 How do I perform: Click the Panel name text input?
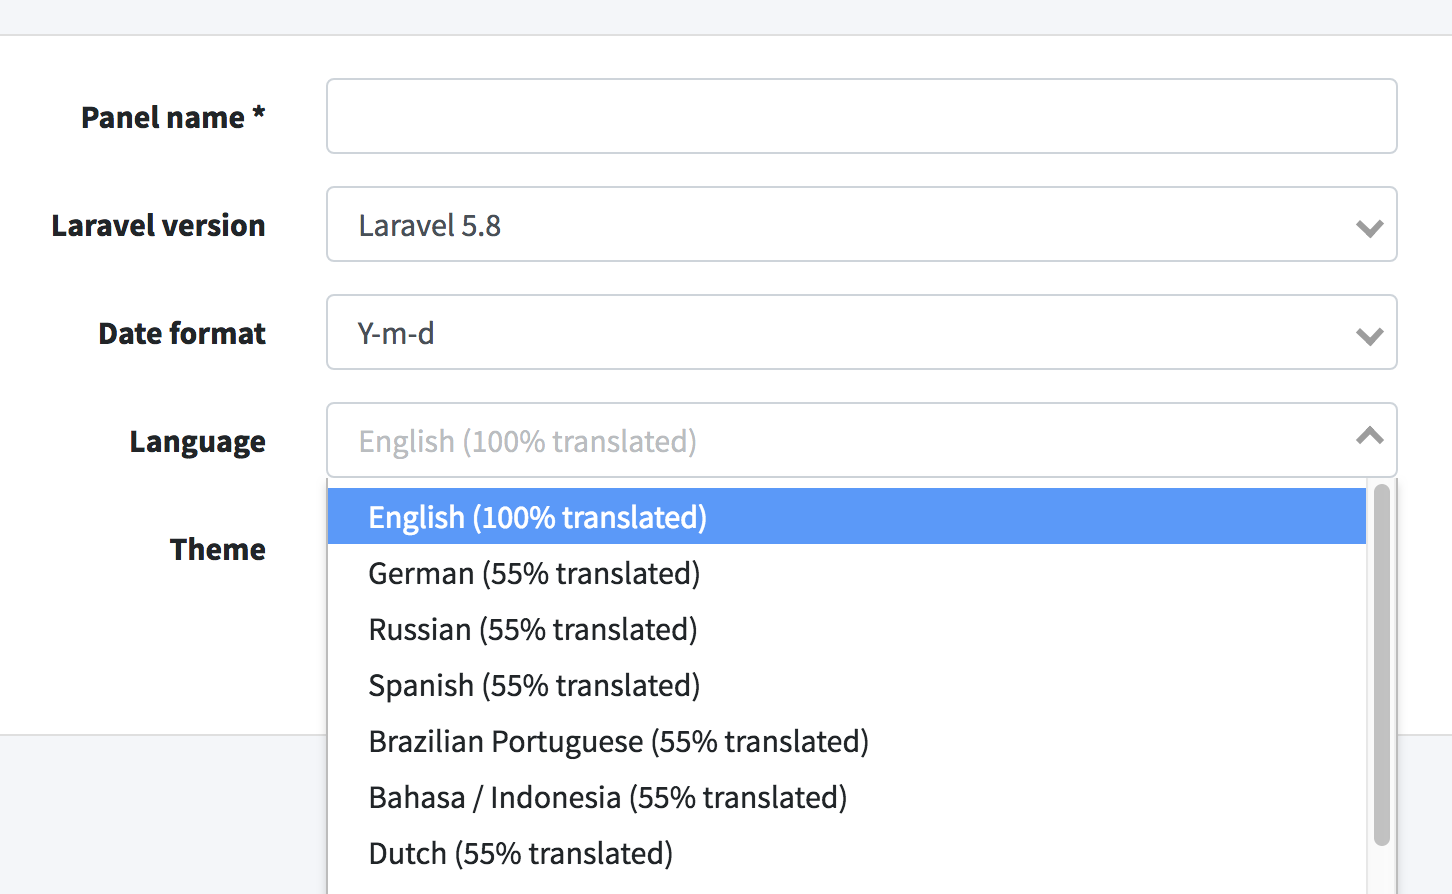click(x=861, y=116)
